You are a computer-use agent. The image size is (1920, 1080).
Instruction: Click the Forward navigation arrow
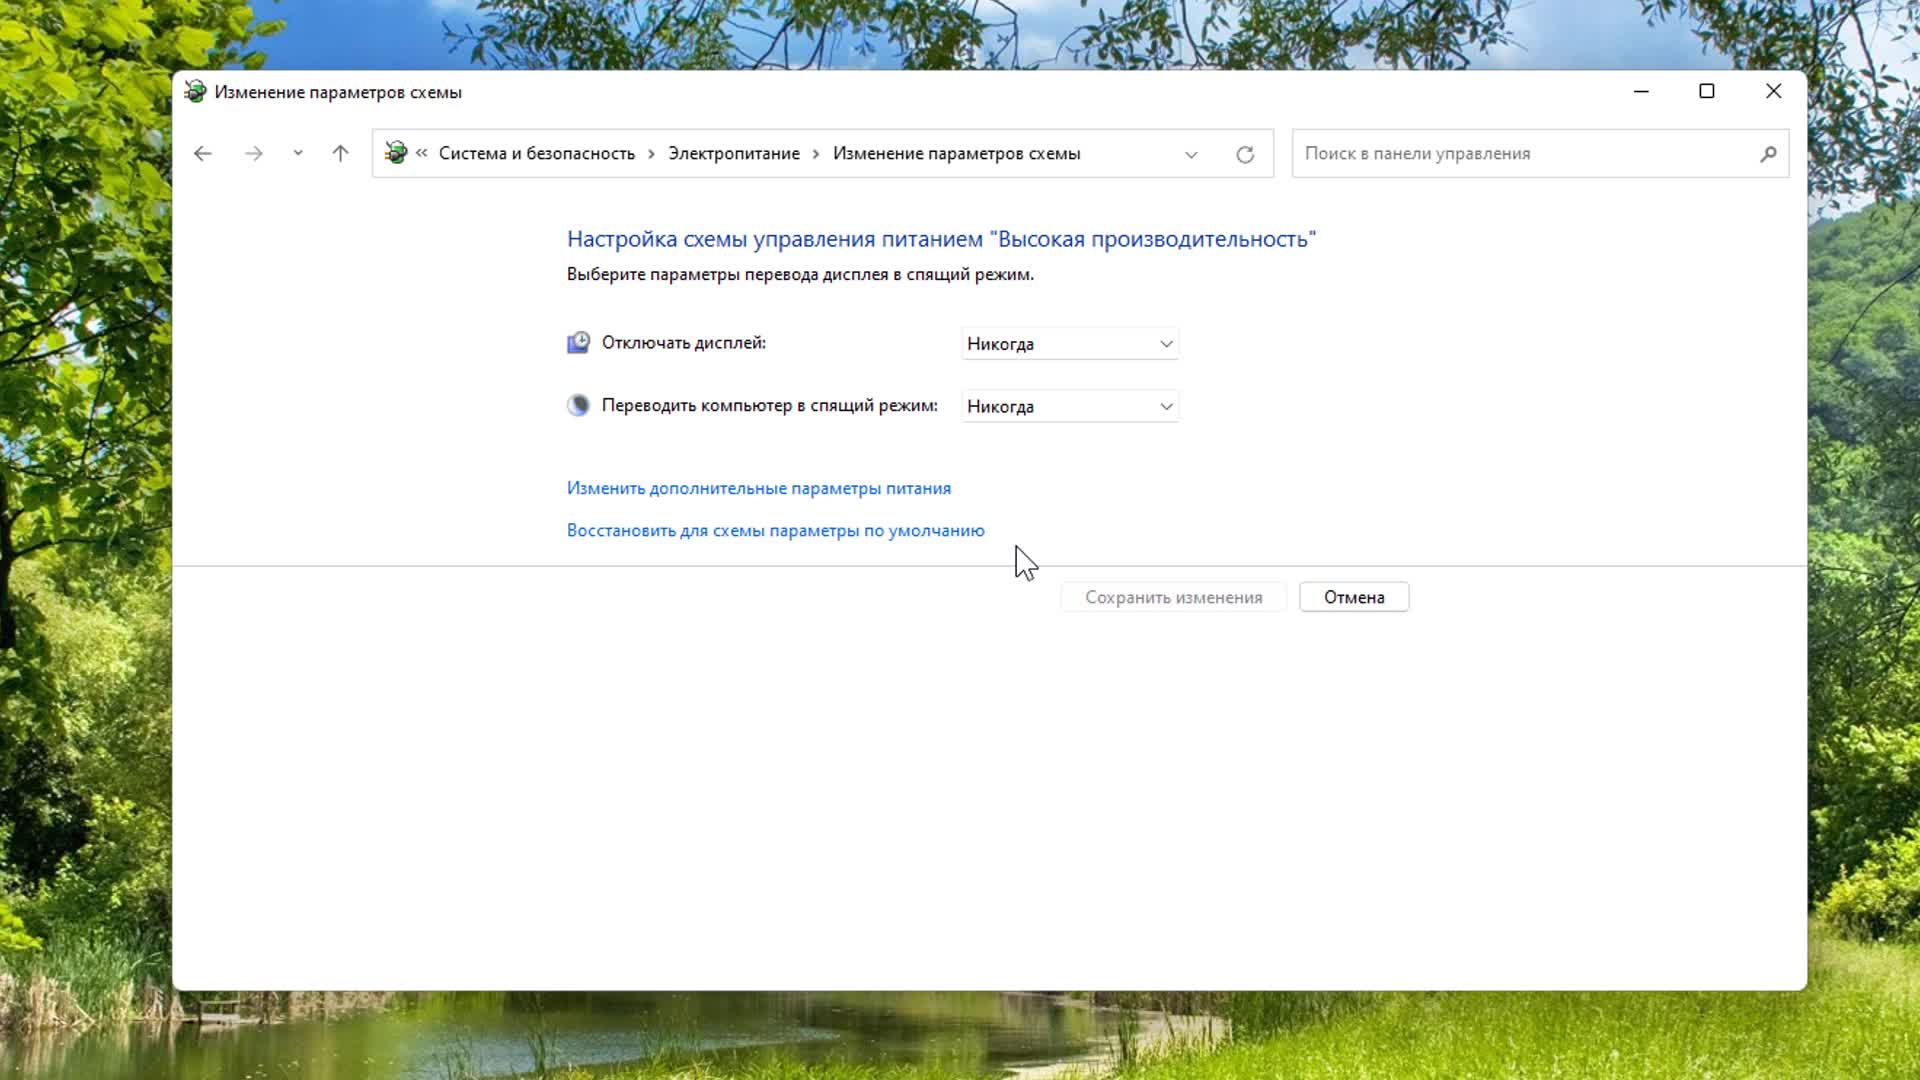pyautogui.click(x=254, y=153)
